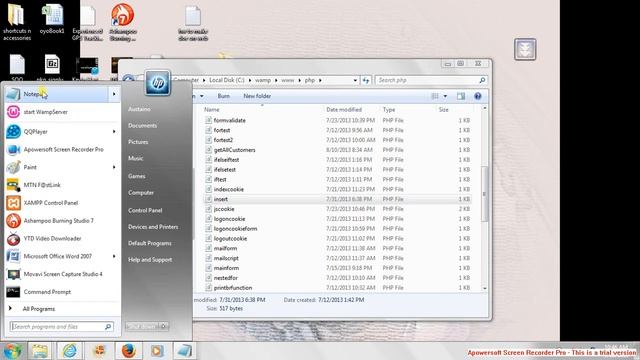Screen dimensions: 640x360
Task: Click the YTD Video Downloader icon
Action: (13, 238)
